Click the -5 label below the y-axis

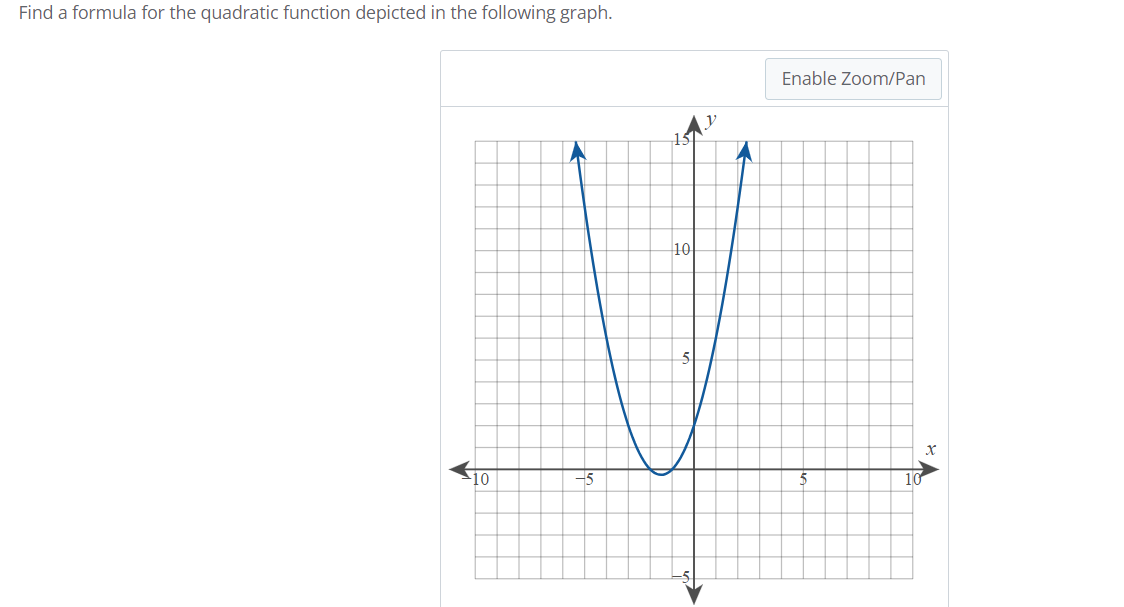tap(681, 575)
